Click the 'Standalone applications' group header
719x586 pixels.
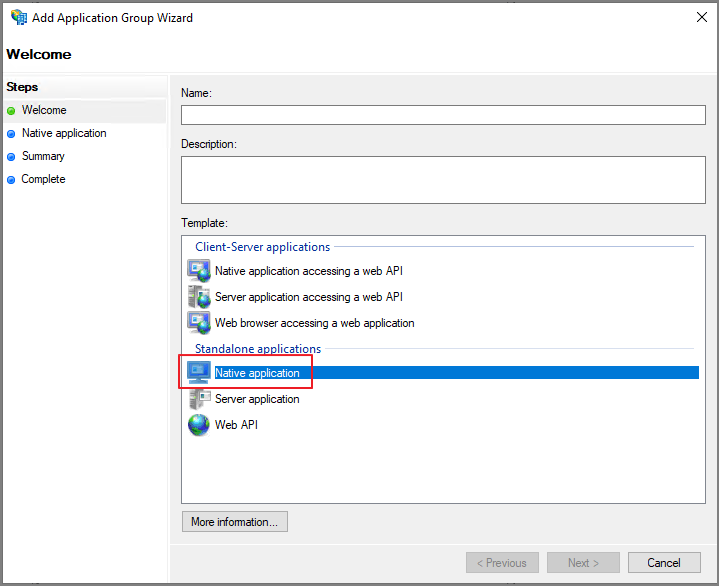tap(258, 348)
